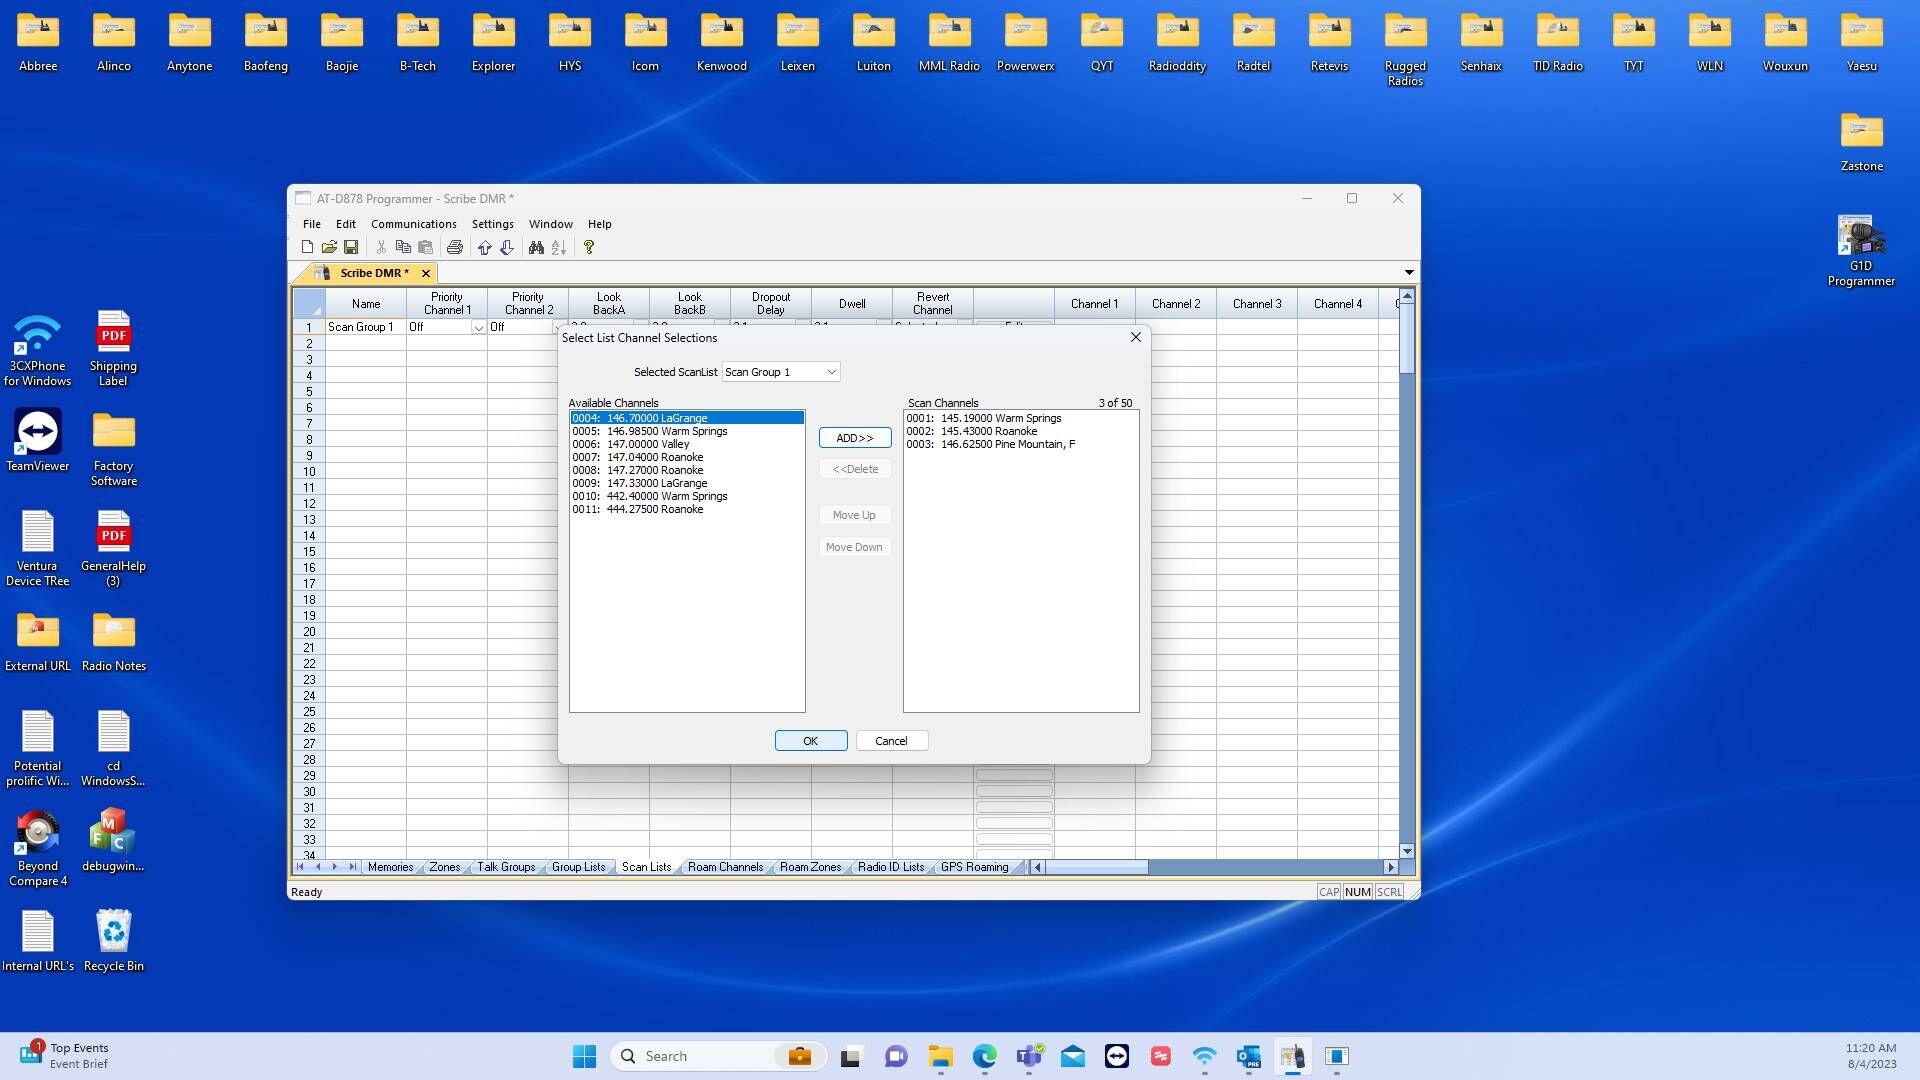
Task: Click the vertical scrollbar down arrow in grid
Action: pyautogui.click(x=1407, y=851)
